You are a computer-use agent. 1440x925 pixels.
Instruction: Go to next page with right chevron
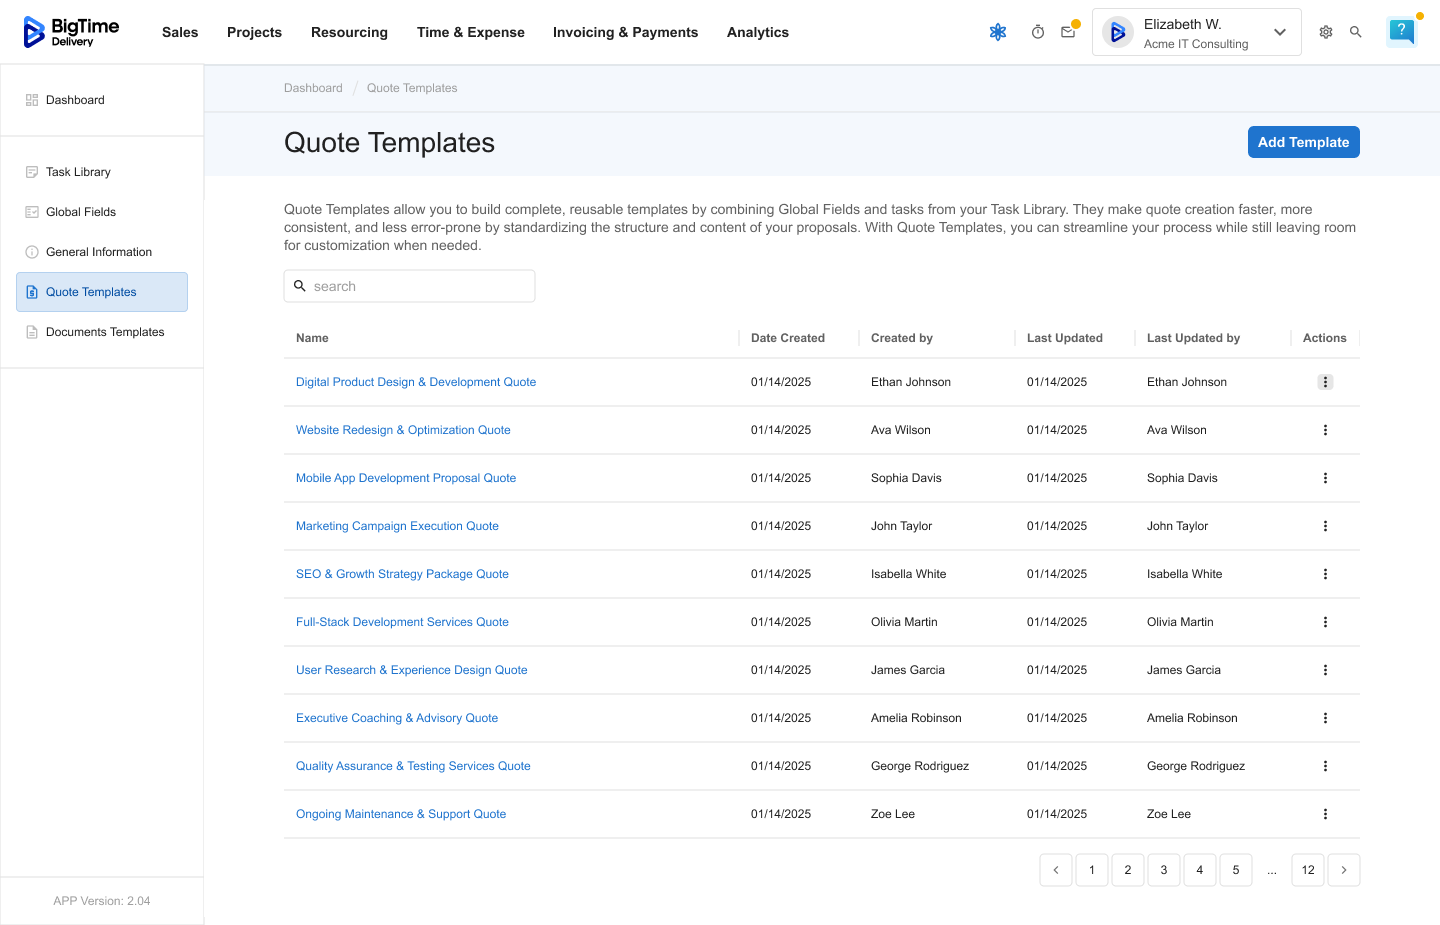1343,870
